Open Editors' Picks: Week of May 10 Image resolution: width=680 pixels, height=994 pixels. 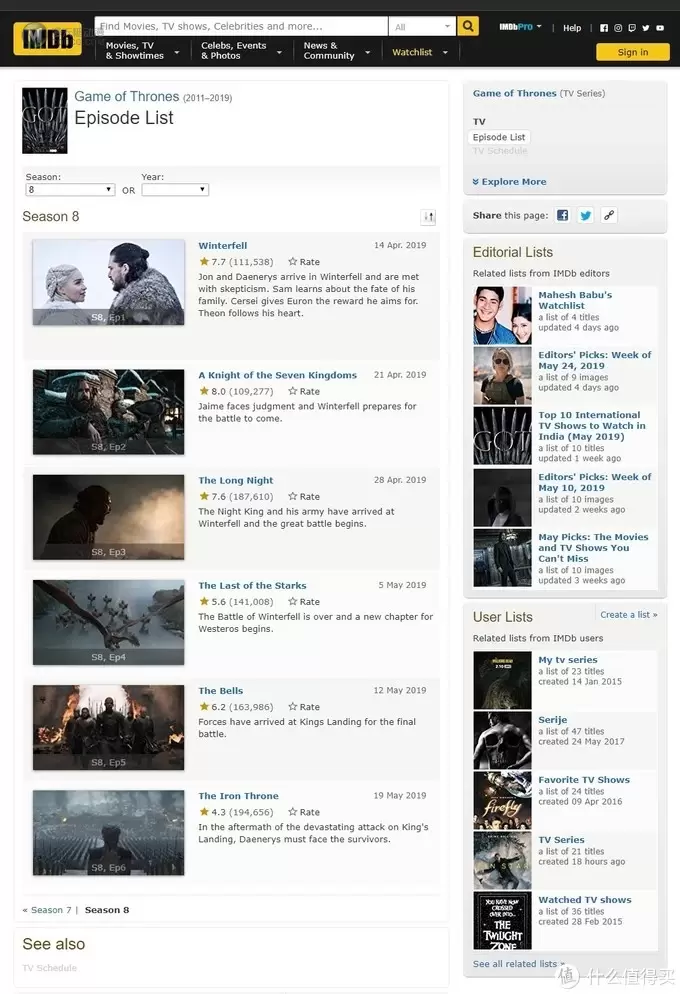click(x=594, y=482)
